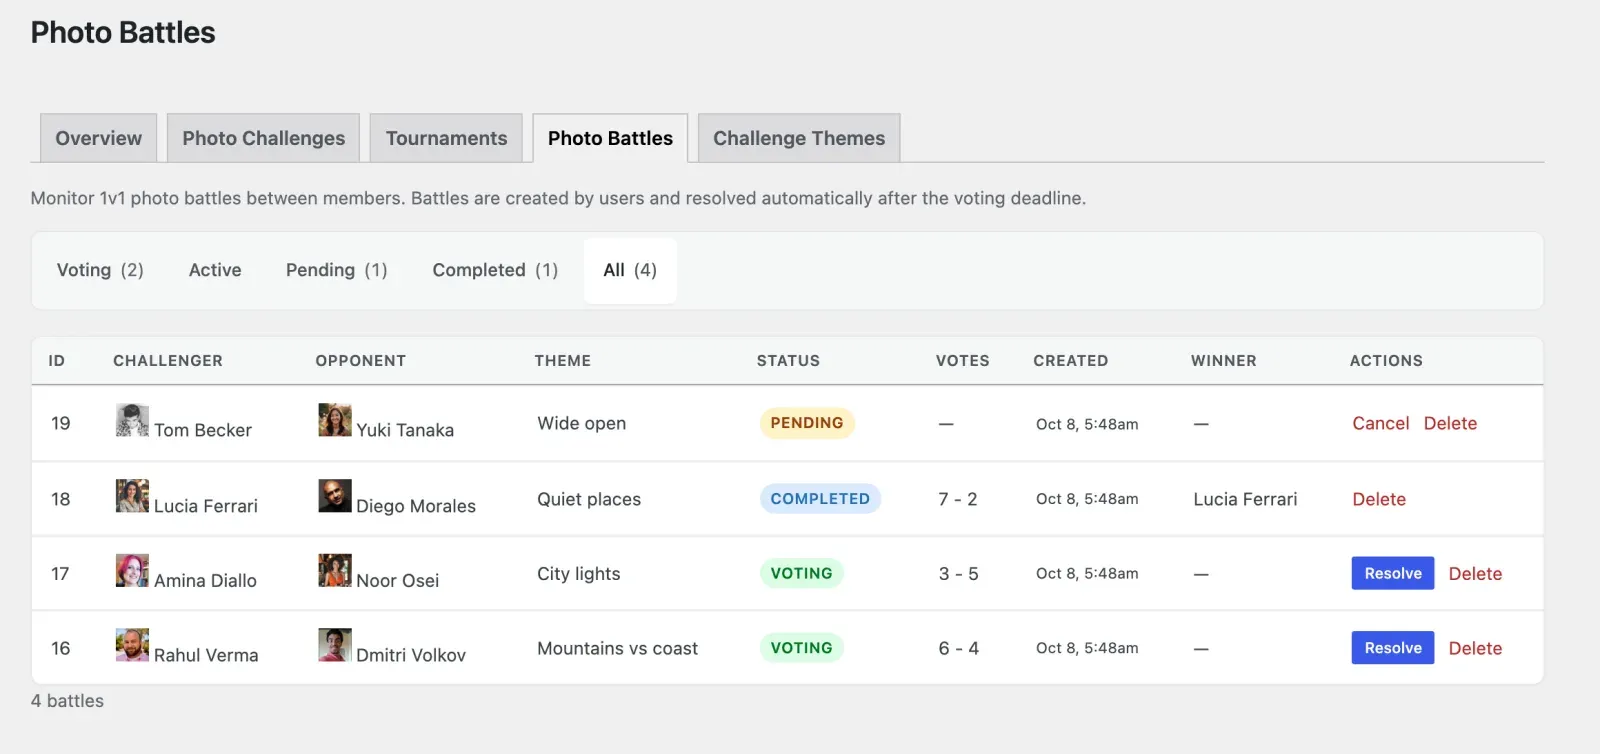The height and width of the screenshot is (754, 1600).
Task: Click Tom Becker's avatar thumbnail
Action: coord(132,420)
